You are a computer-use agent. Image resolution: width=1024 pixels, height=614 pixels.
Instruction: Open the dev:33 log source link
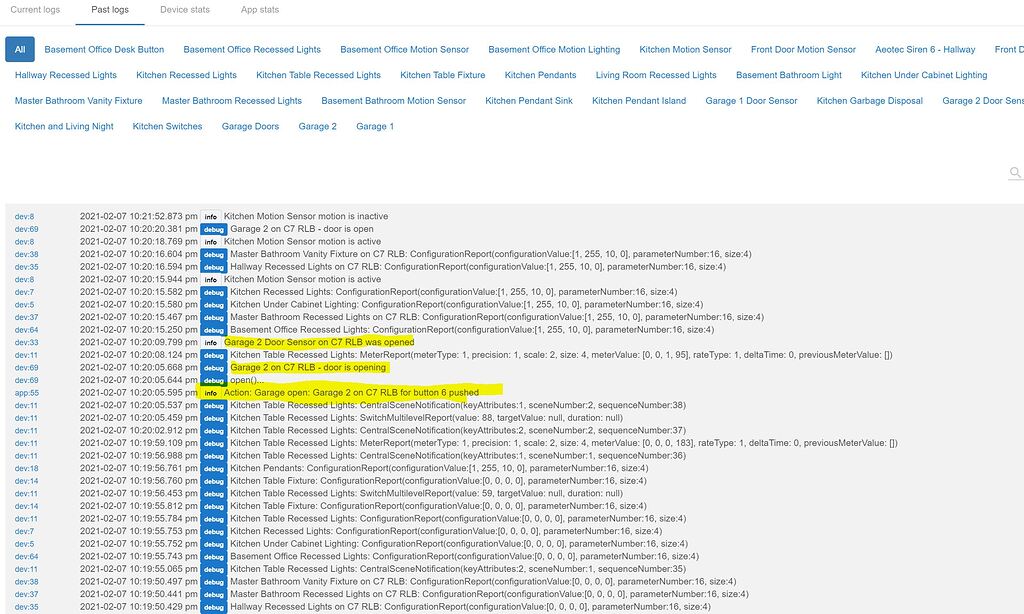[26, 342]
